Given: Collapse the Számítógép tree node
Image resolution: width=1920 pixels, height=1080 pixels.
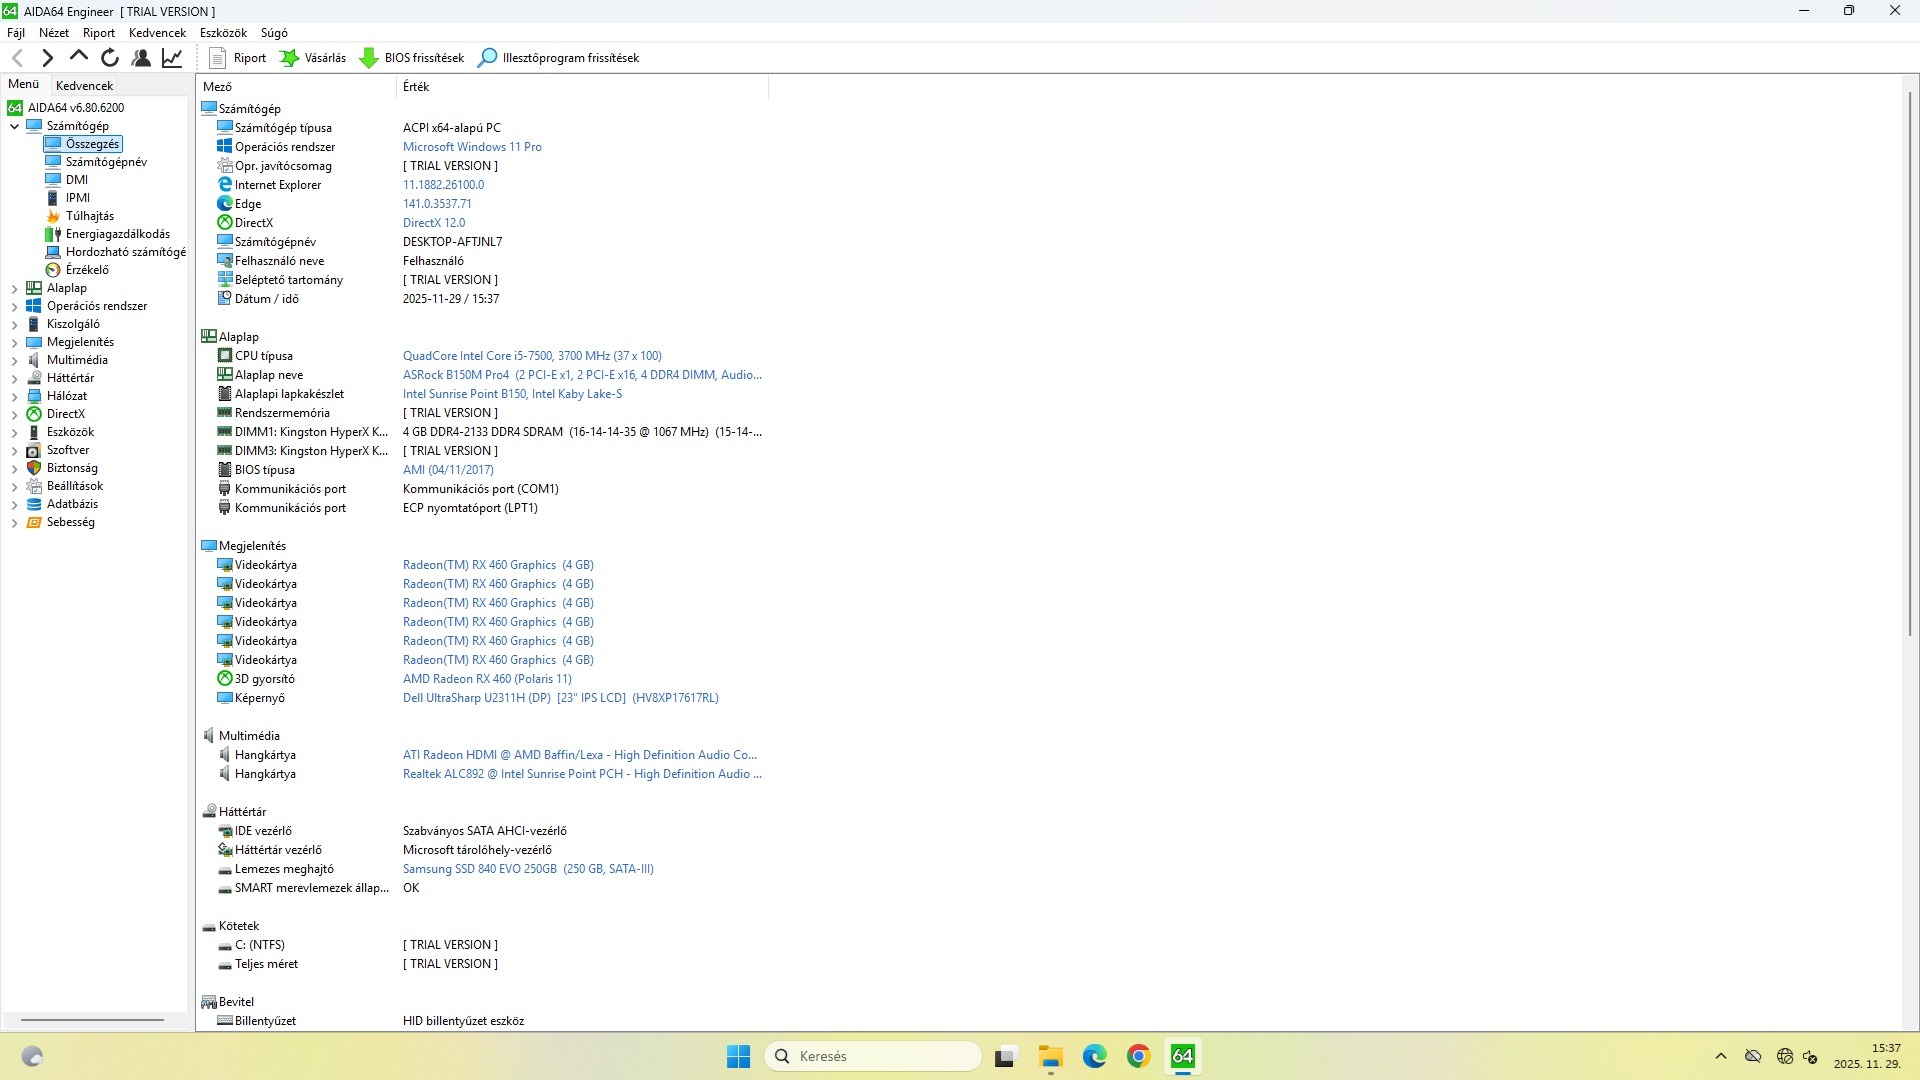Looking at the screenshot, I should click(x=15, y=127).
